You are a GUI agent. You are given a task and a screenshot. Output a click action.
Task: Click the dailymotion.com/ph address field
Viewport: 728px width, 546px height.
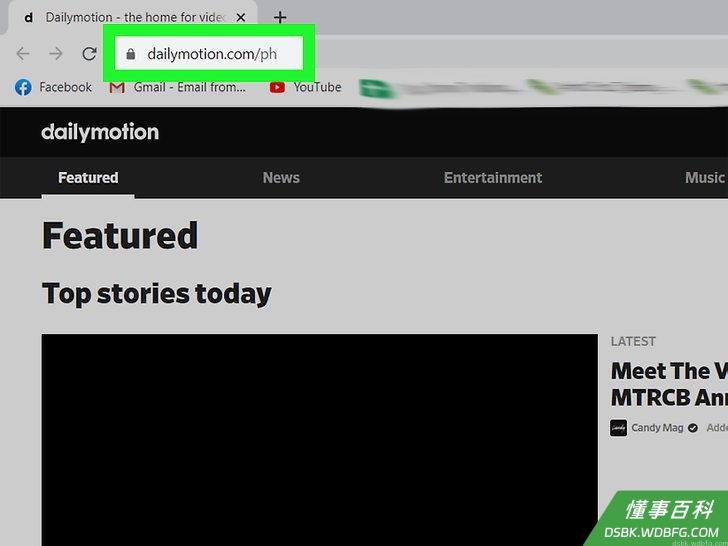(x=209, y=54)
